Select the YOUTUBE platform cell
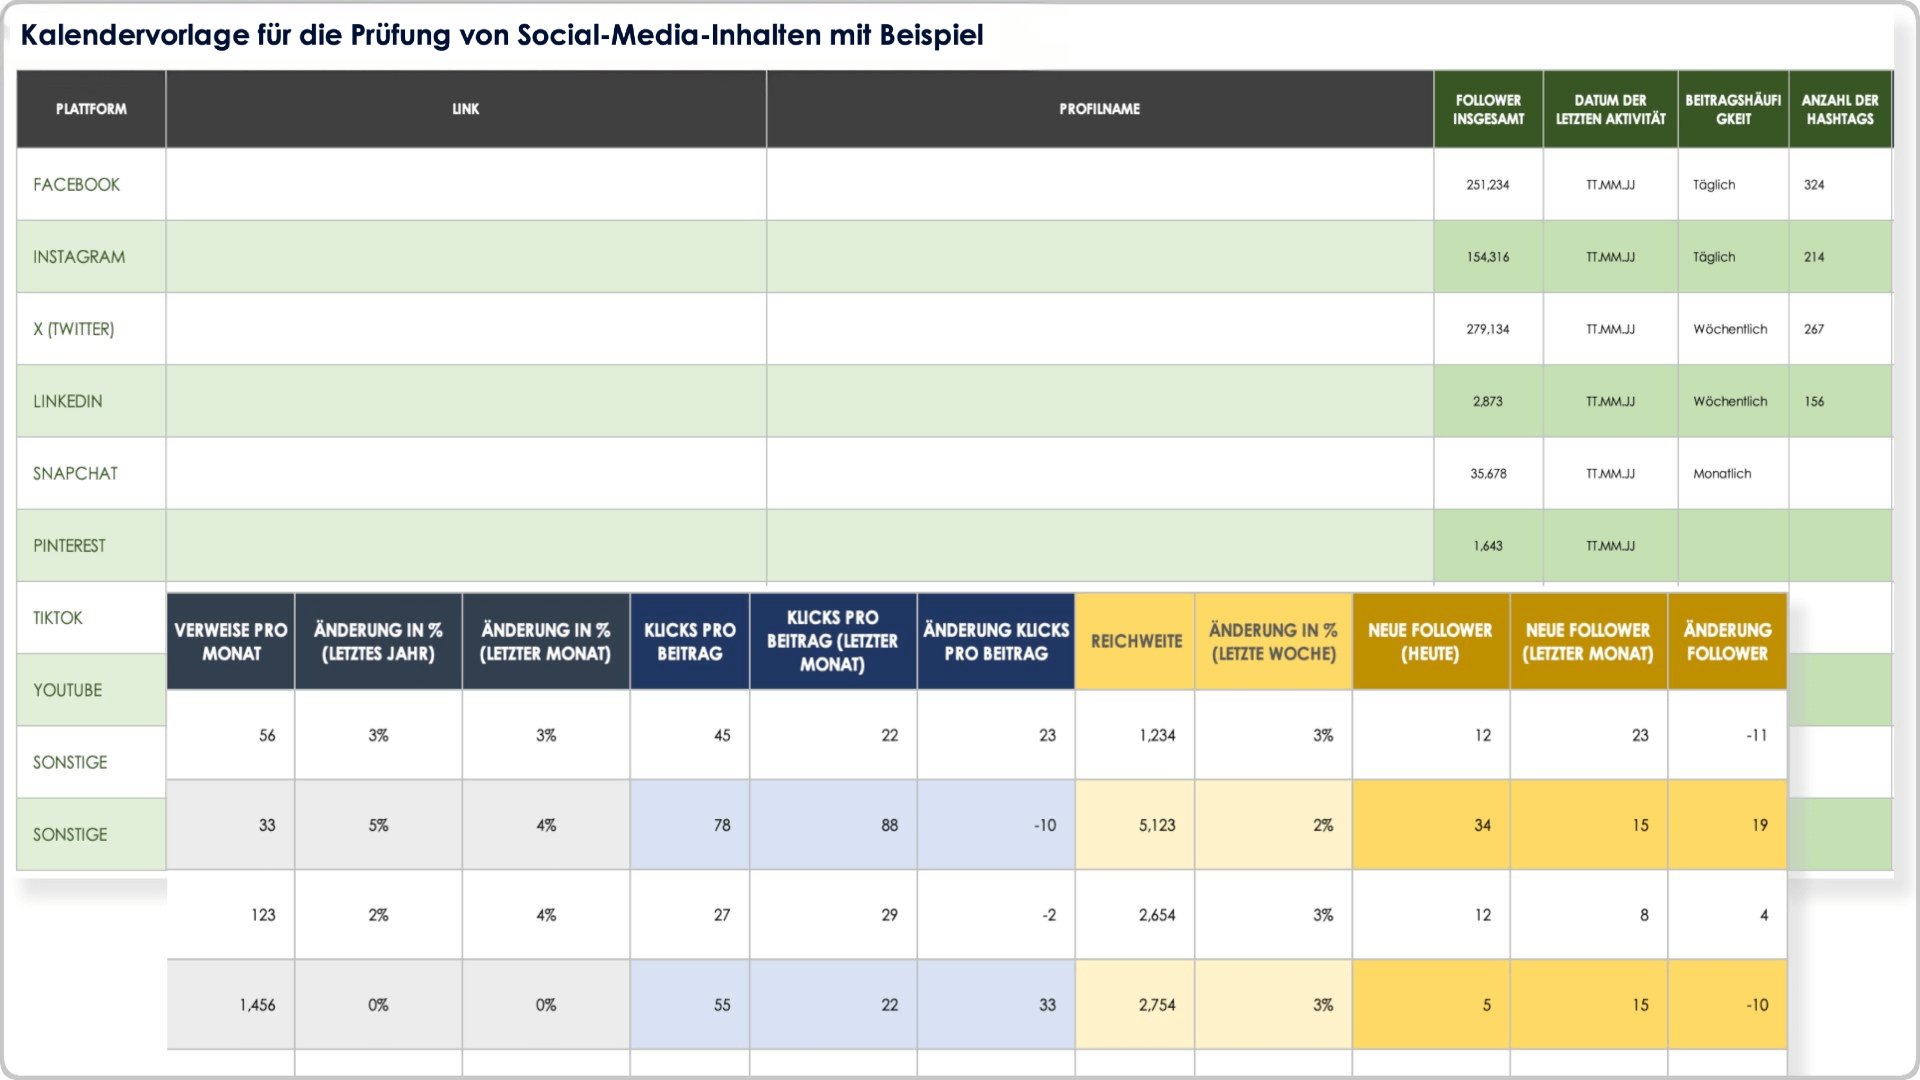The image size is (1920, 1080). pos(91,689)
